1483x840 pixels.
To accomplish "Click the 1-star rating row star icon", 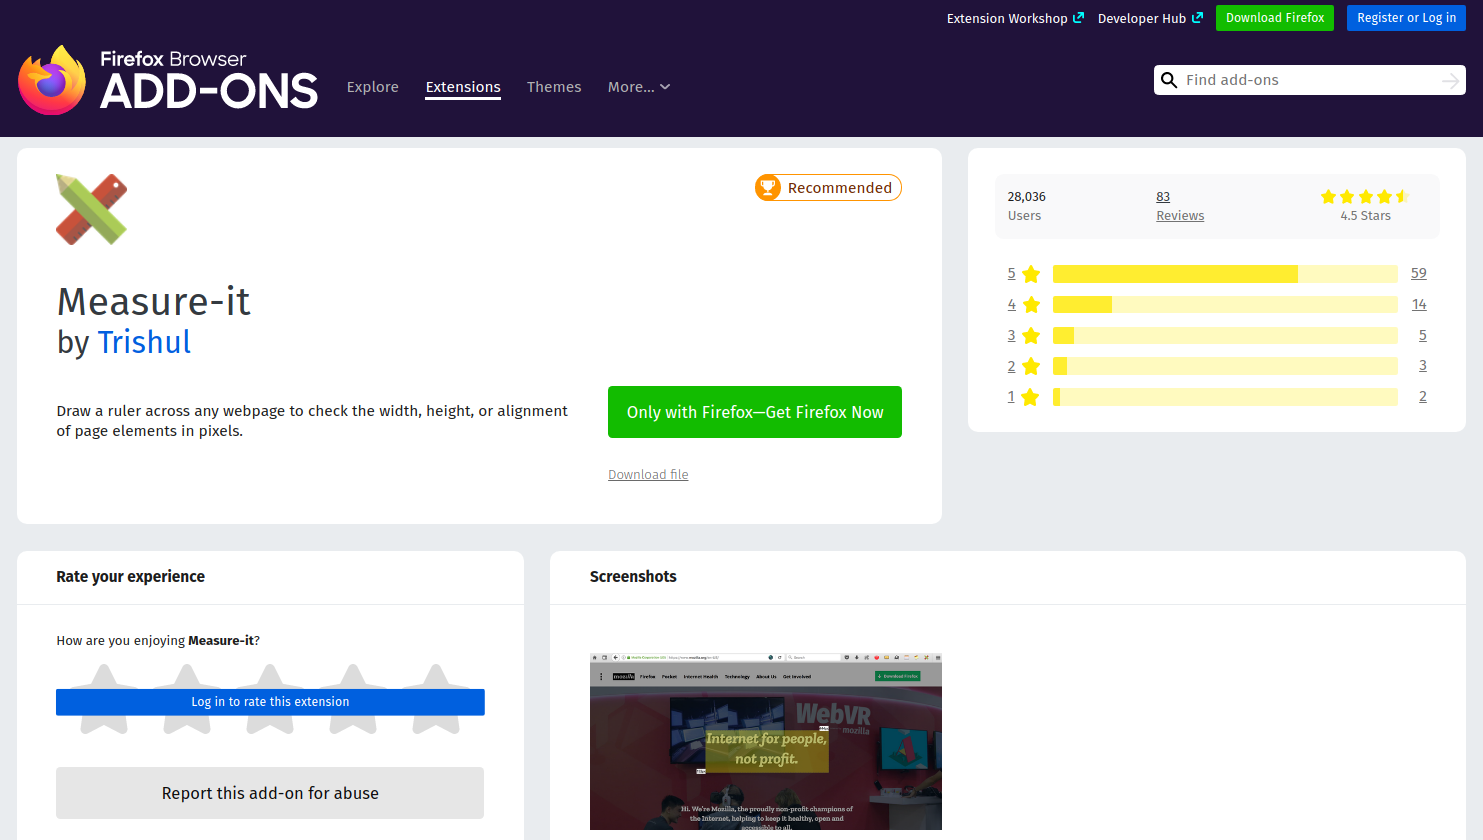I will 1031,397.
